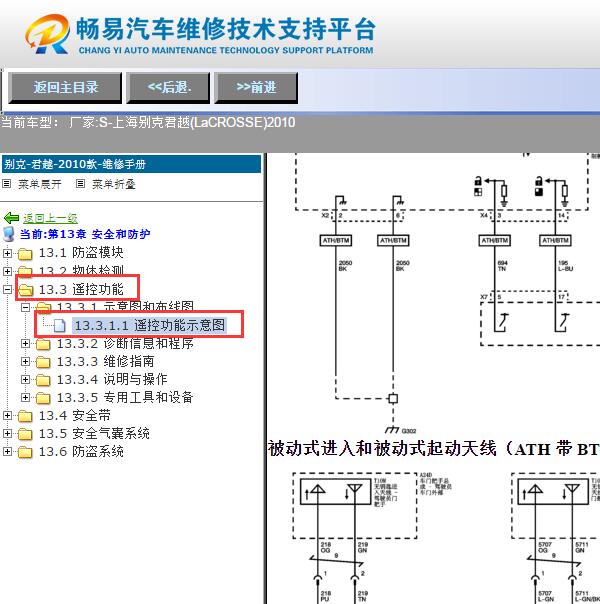The width and height of the screenshot is (600, 604).
Task: Click the 菜单折叠 icon
Action: tap(80, 183)
